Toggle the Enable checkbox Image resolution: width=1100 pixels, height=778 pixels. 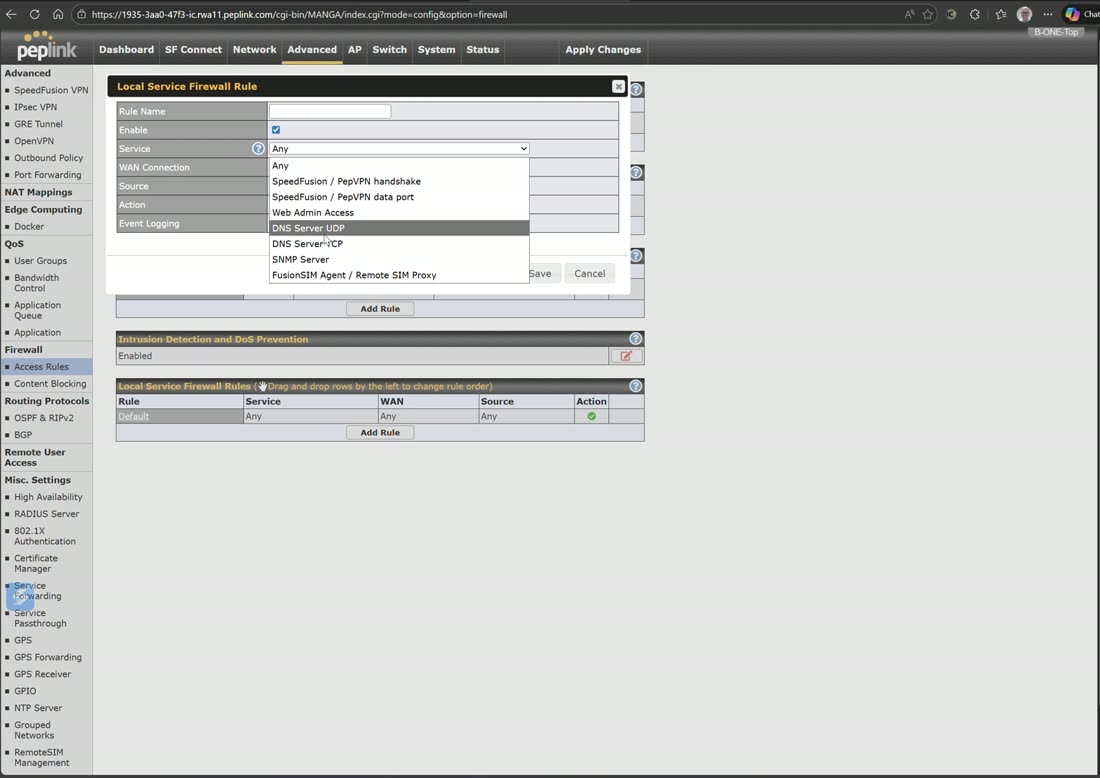pos(276,130)
